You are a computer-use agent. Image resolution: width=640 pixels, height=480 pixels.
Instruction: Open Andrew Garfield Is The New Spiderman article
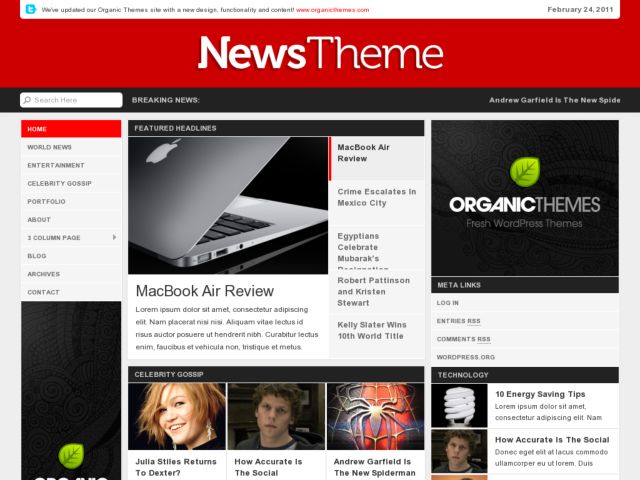click(x=374, y=467)
